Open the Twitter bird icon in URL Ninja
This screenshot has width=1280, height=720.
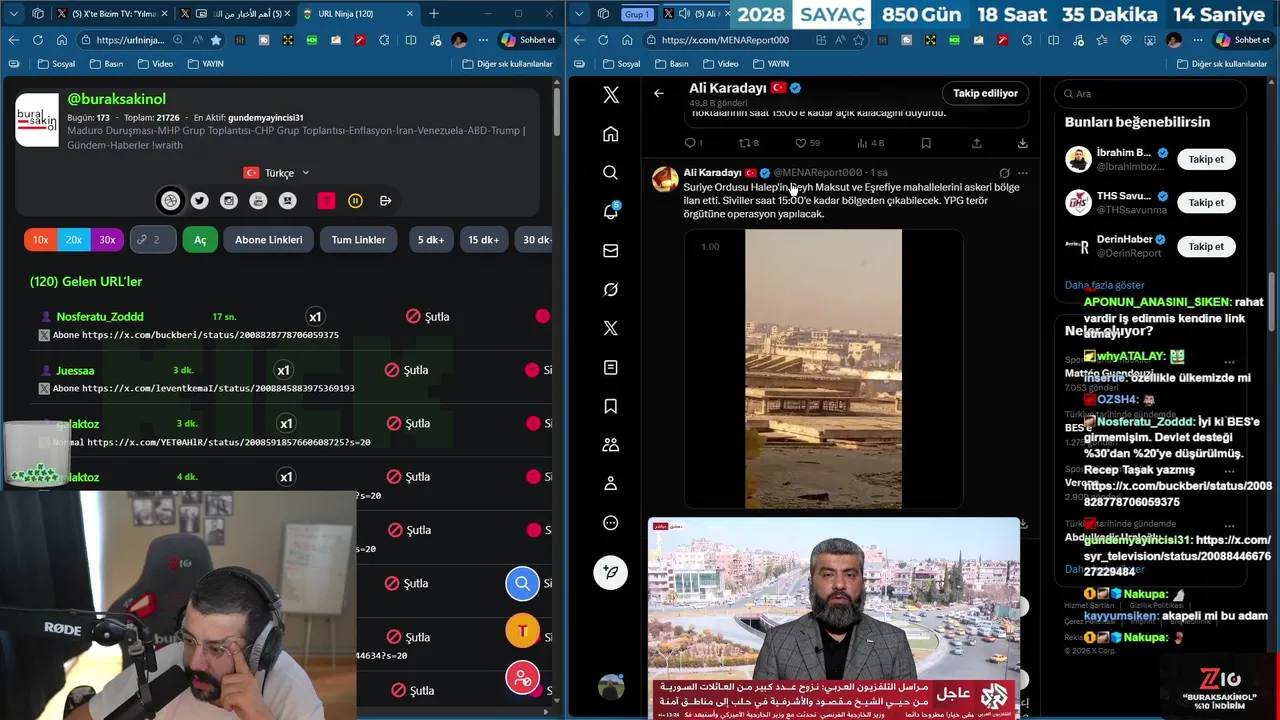click(x=200, y=201)
